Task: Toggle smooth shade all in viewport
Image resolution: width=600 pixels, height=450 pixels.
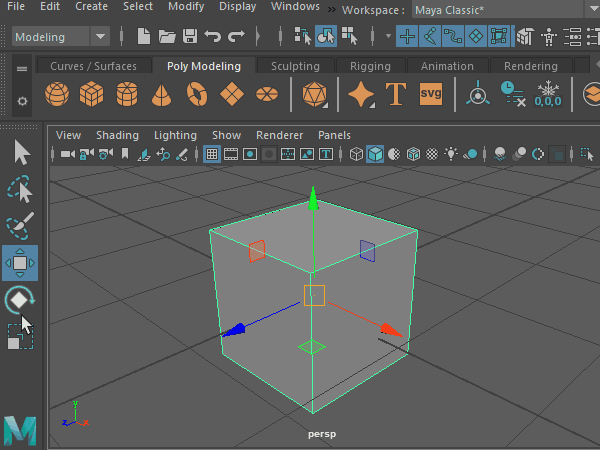Action: click(x=374, y=154)
